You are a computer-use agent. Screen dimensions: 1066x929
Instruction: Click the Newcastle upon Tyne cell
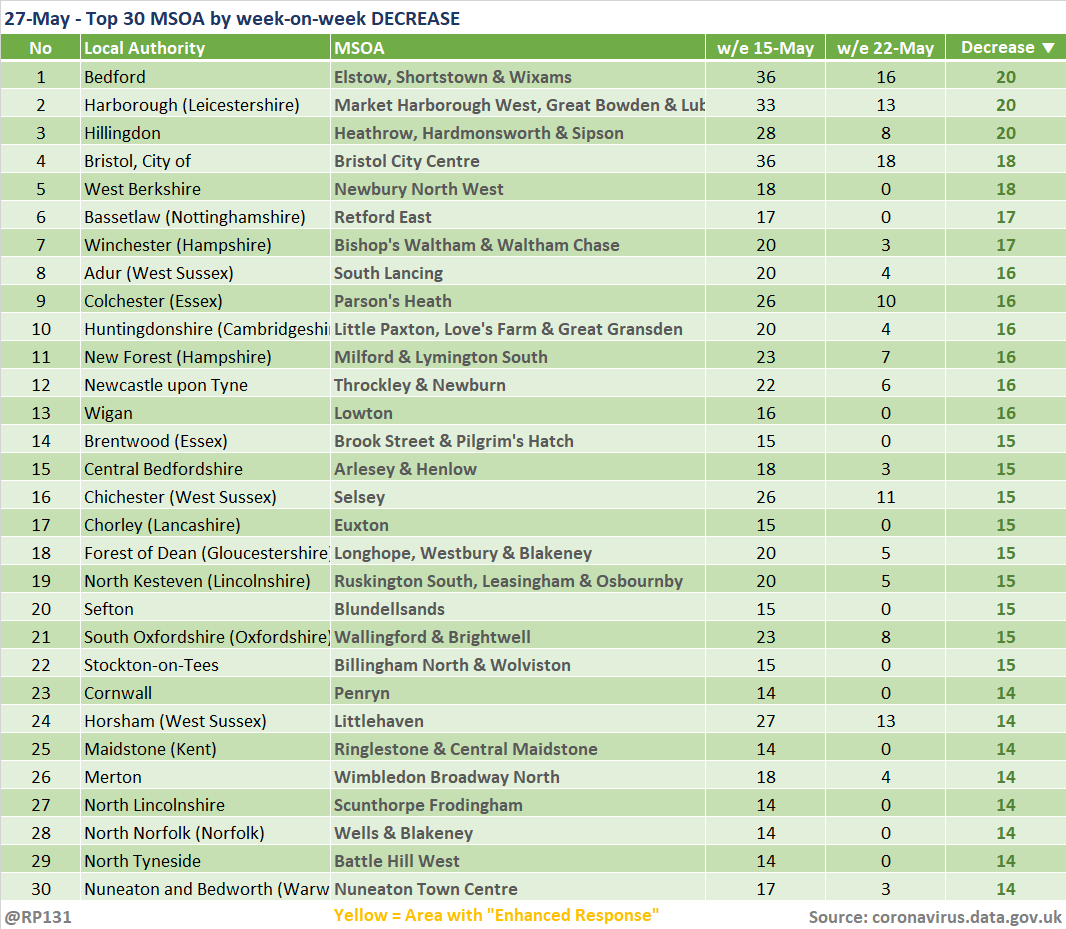(x=205, y=385)
